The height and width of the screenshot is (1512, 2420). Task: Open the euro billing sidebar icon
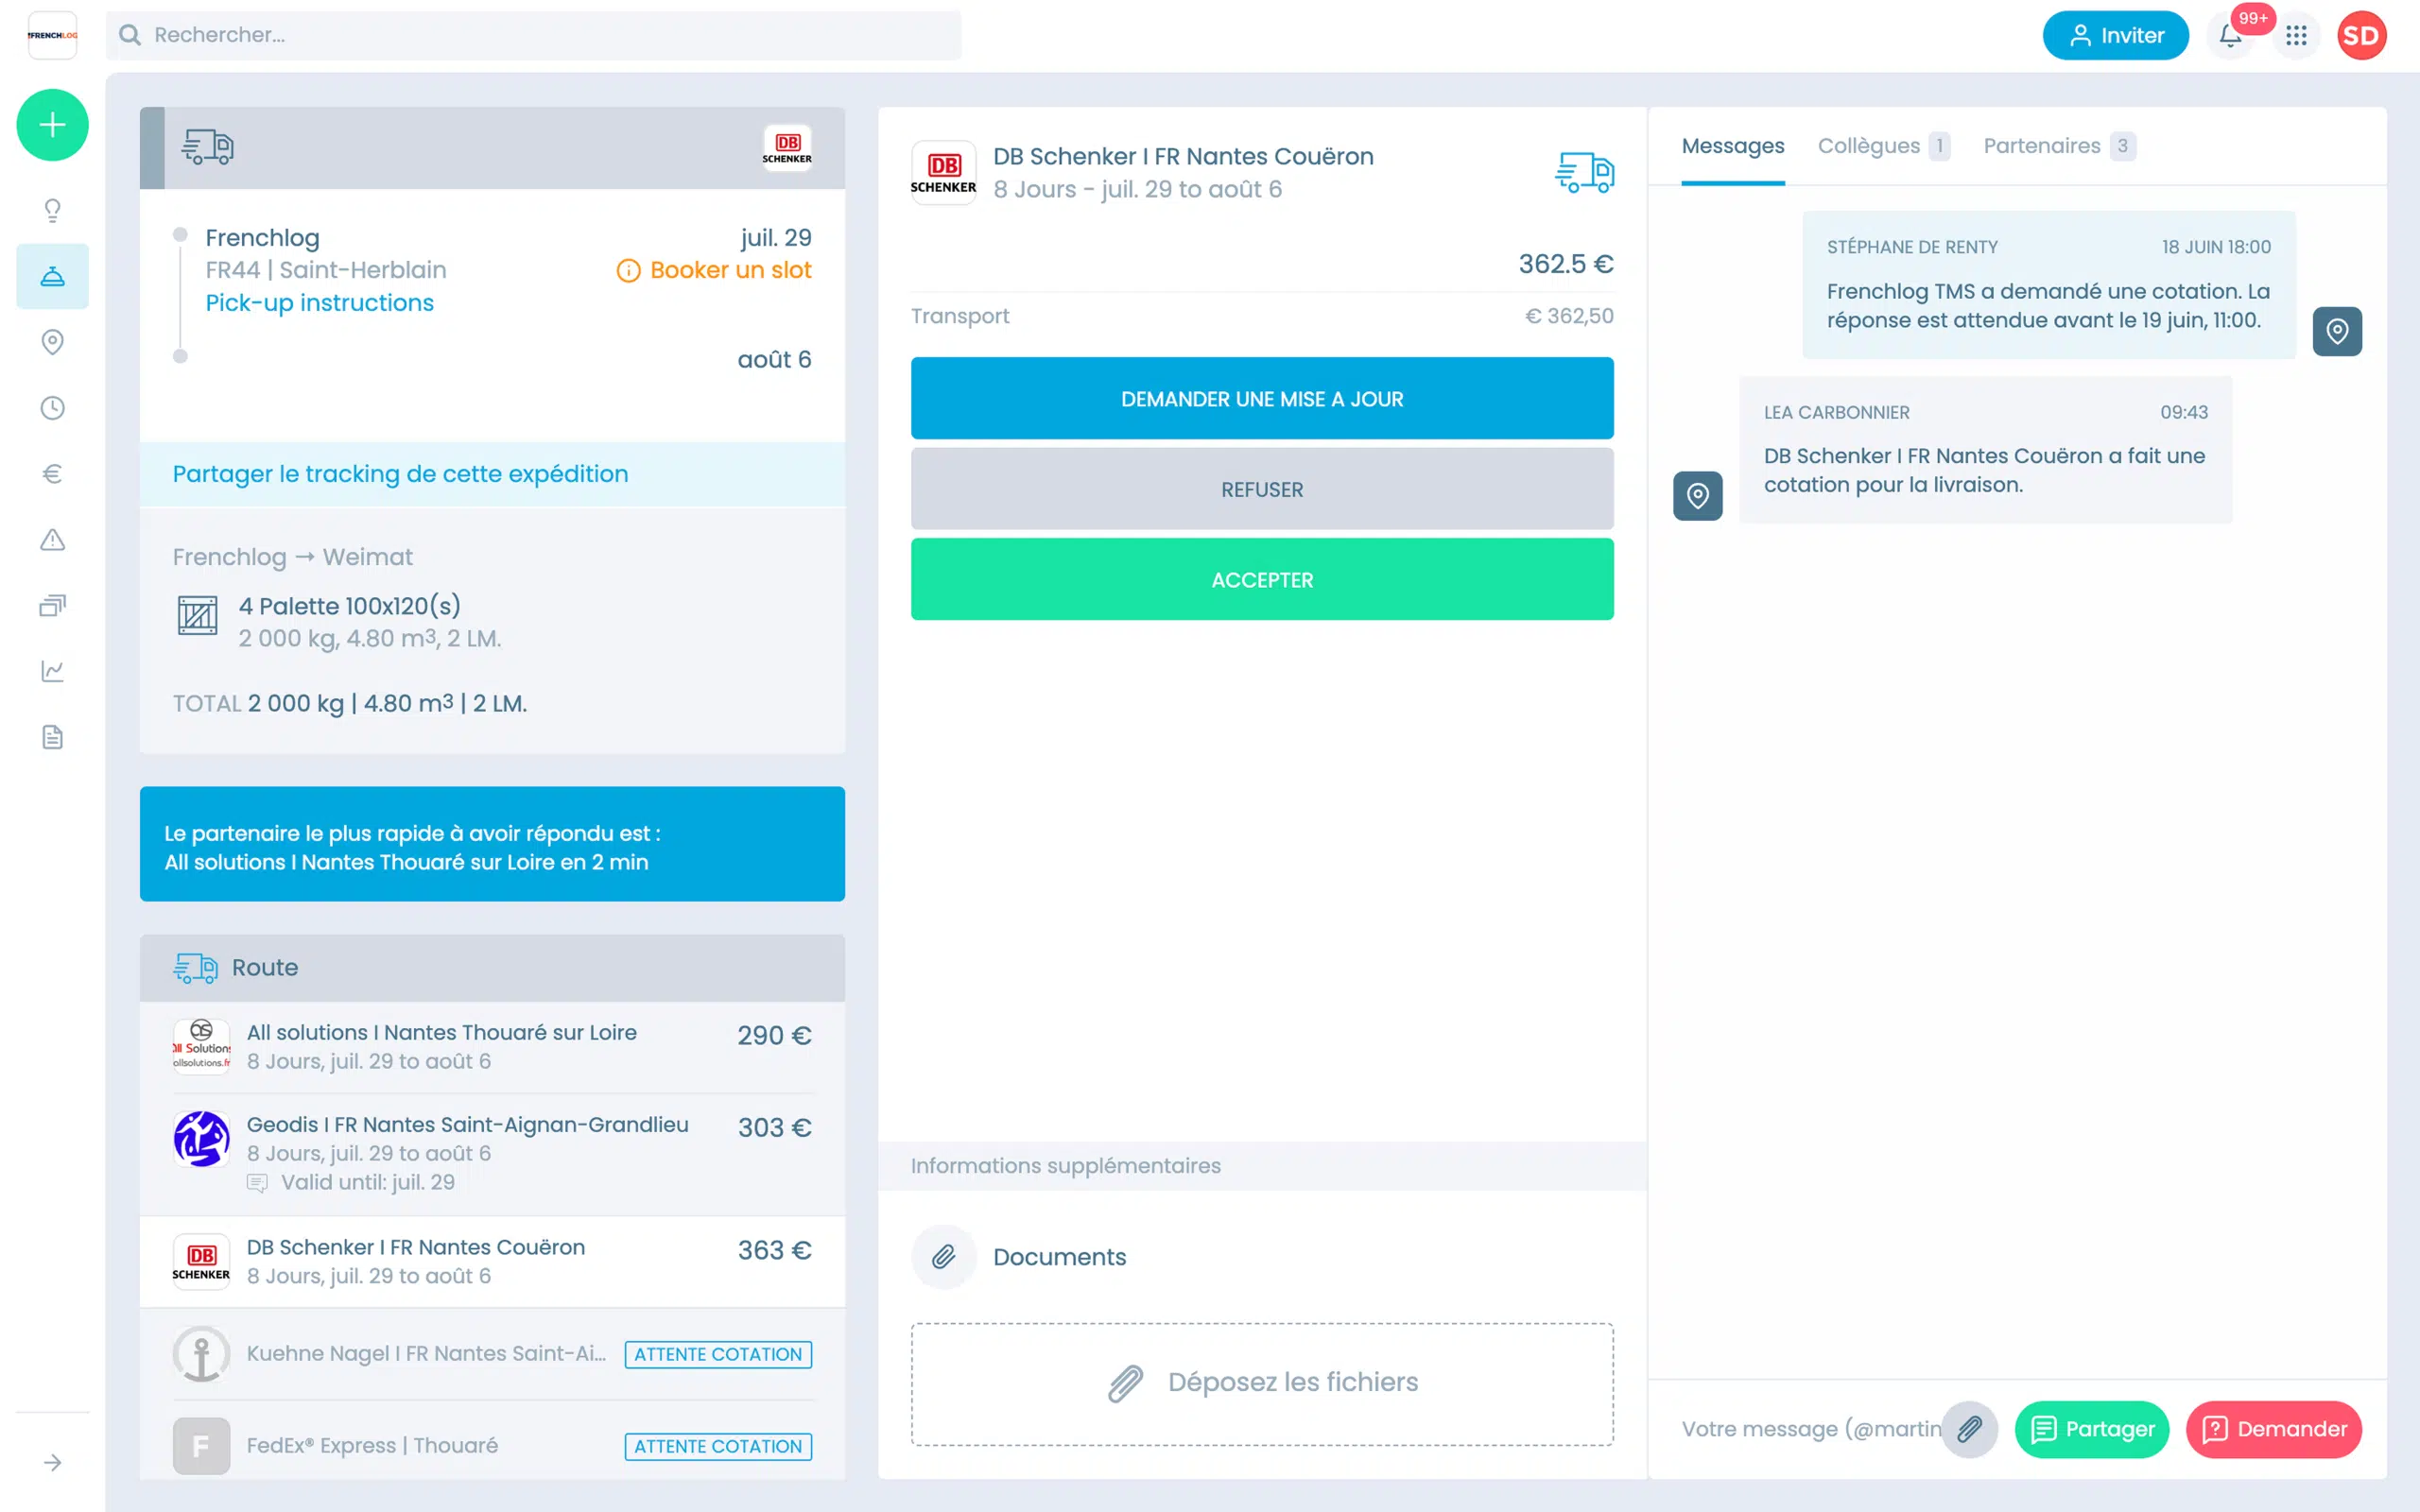pos(52,474)
